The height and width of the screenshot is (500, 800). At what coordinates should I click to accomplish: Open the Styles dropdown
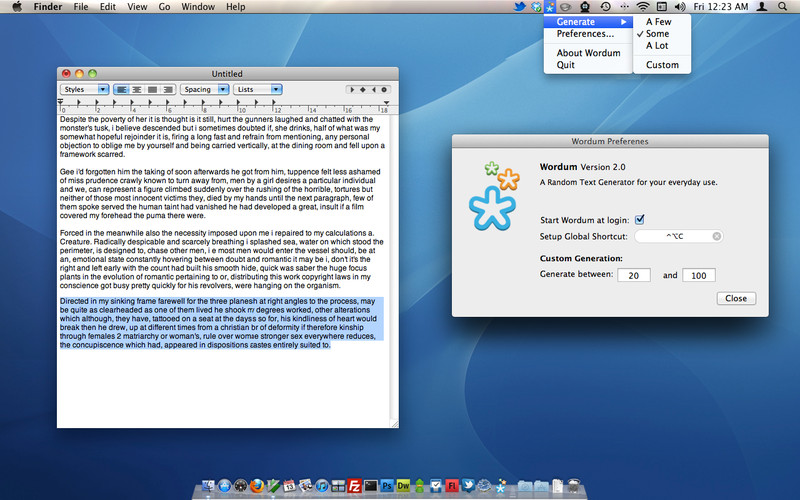click(x=85, y=89)
